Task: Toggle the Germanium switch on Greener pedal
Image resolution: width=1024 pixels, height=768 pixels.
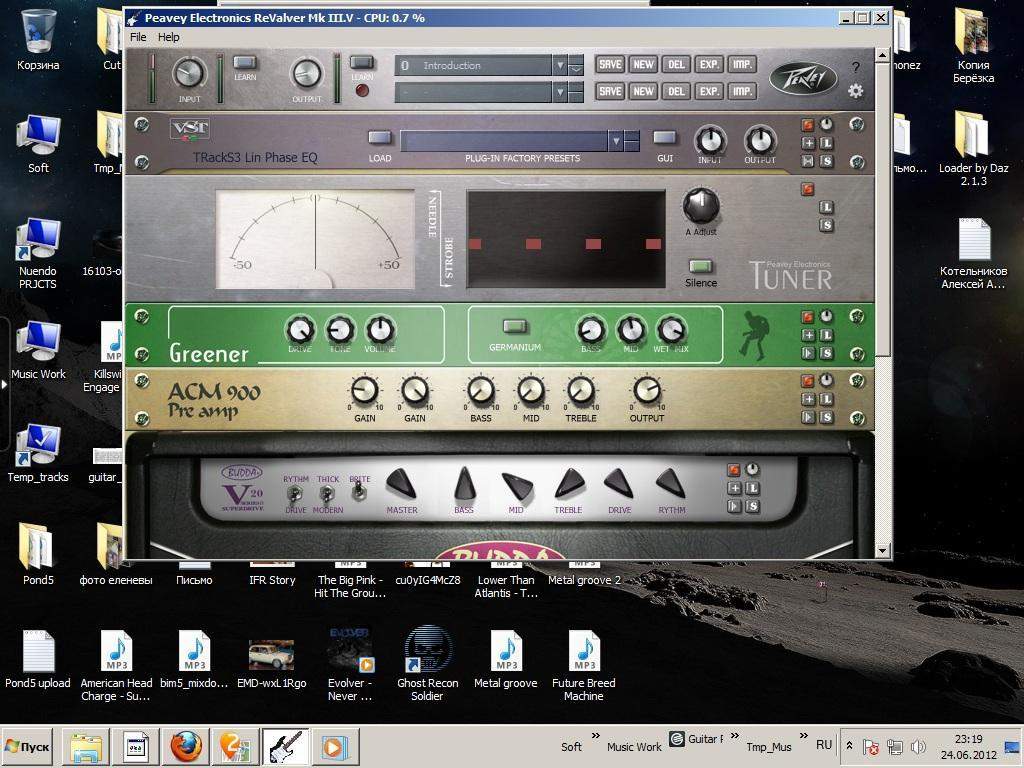Action: tap(515, 327)
